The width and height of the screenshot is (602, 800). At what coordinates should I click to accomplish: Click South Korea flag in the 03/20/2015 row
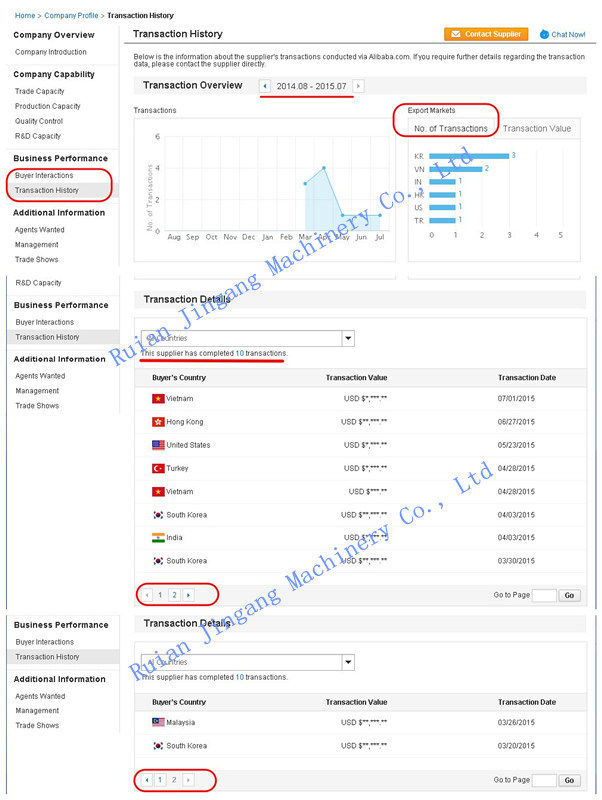coord(158,745)
